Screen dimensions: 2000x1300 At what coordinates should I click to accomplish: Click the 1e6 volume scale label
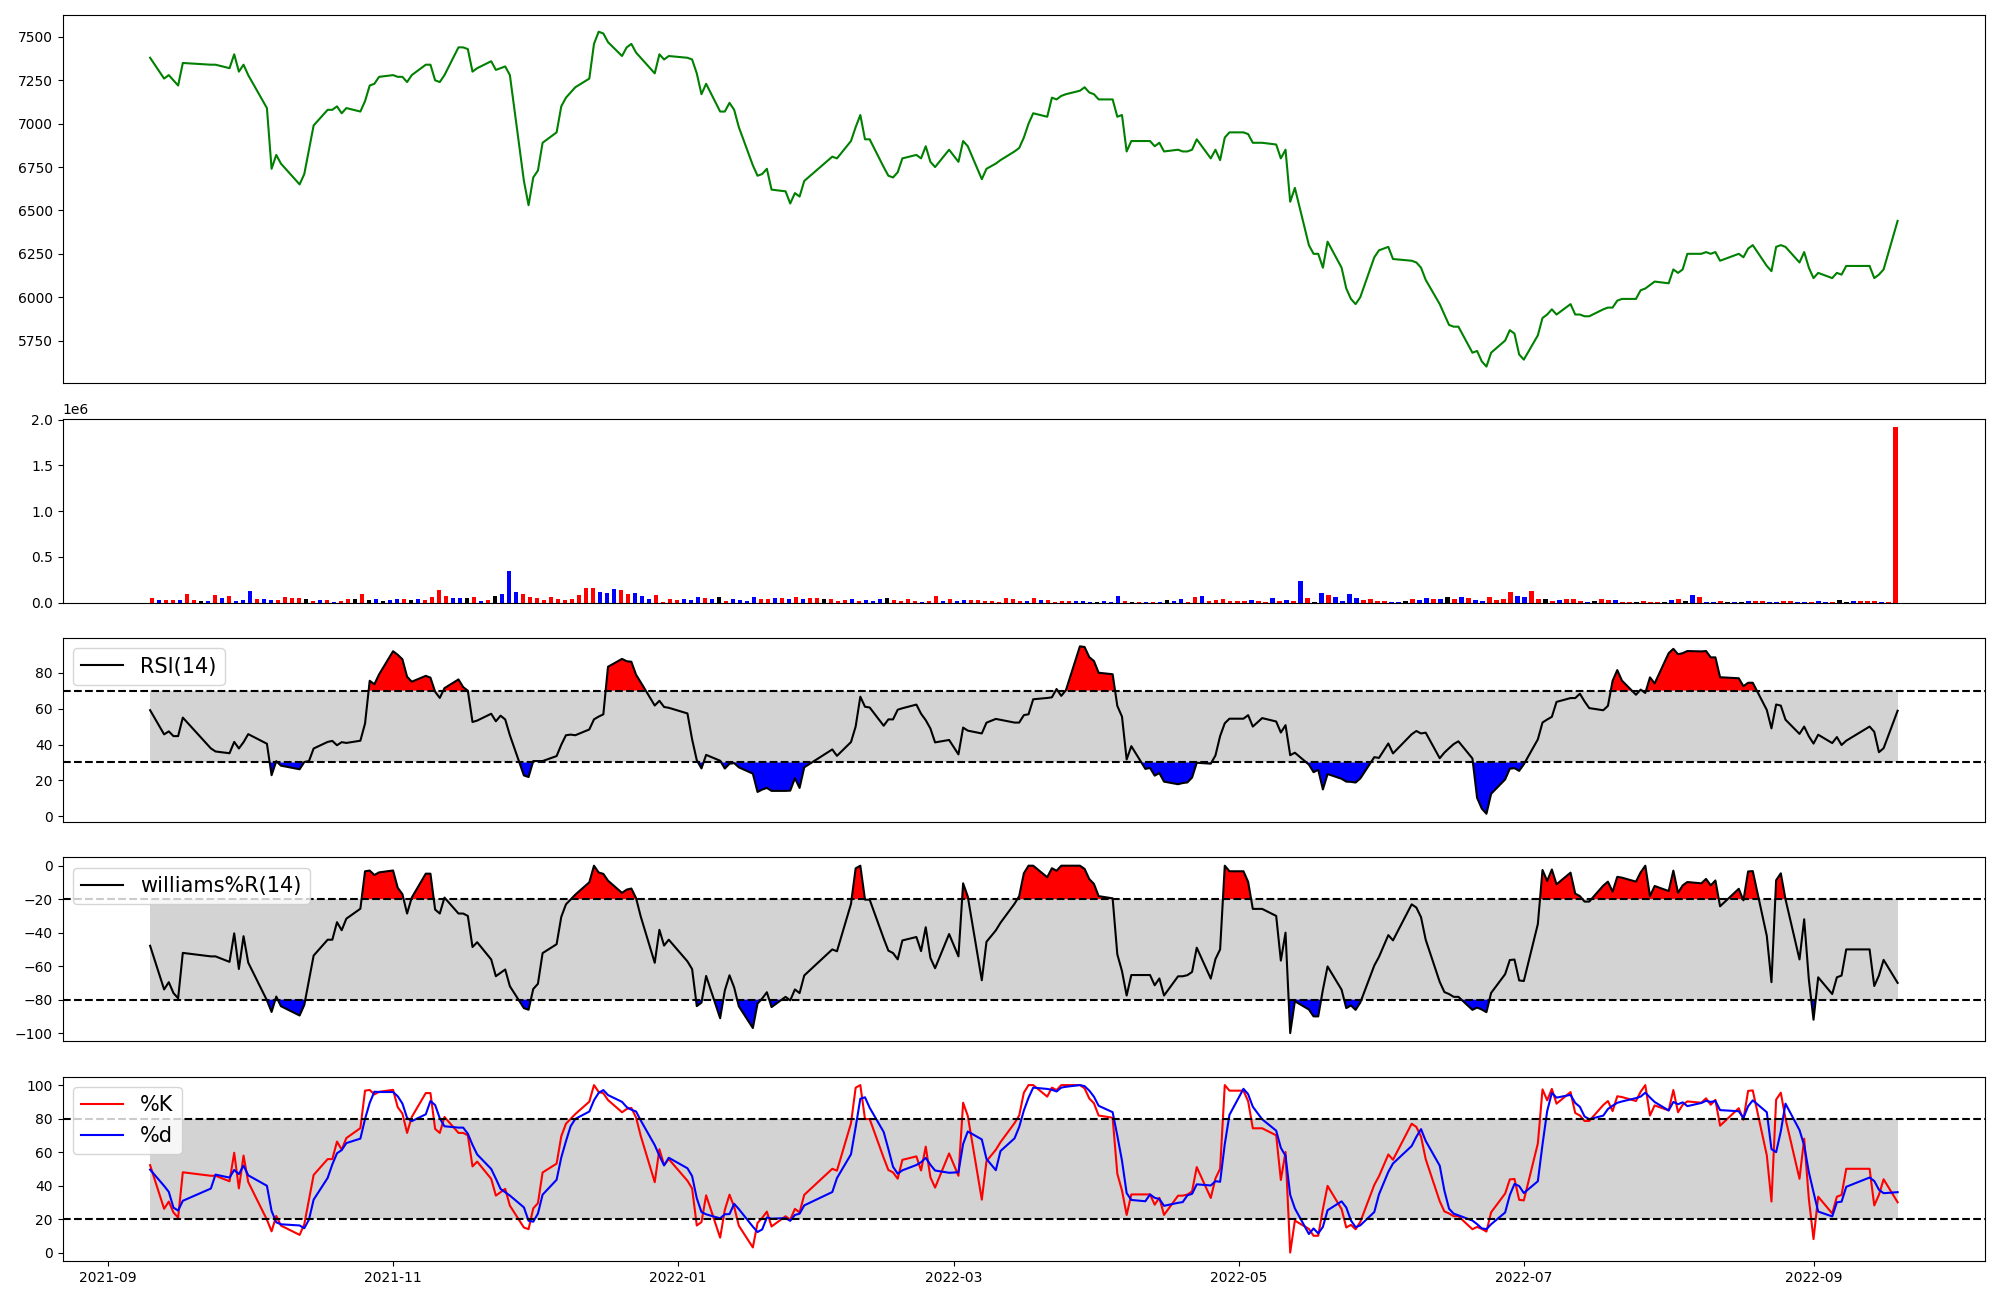tap(75, 410)
